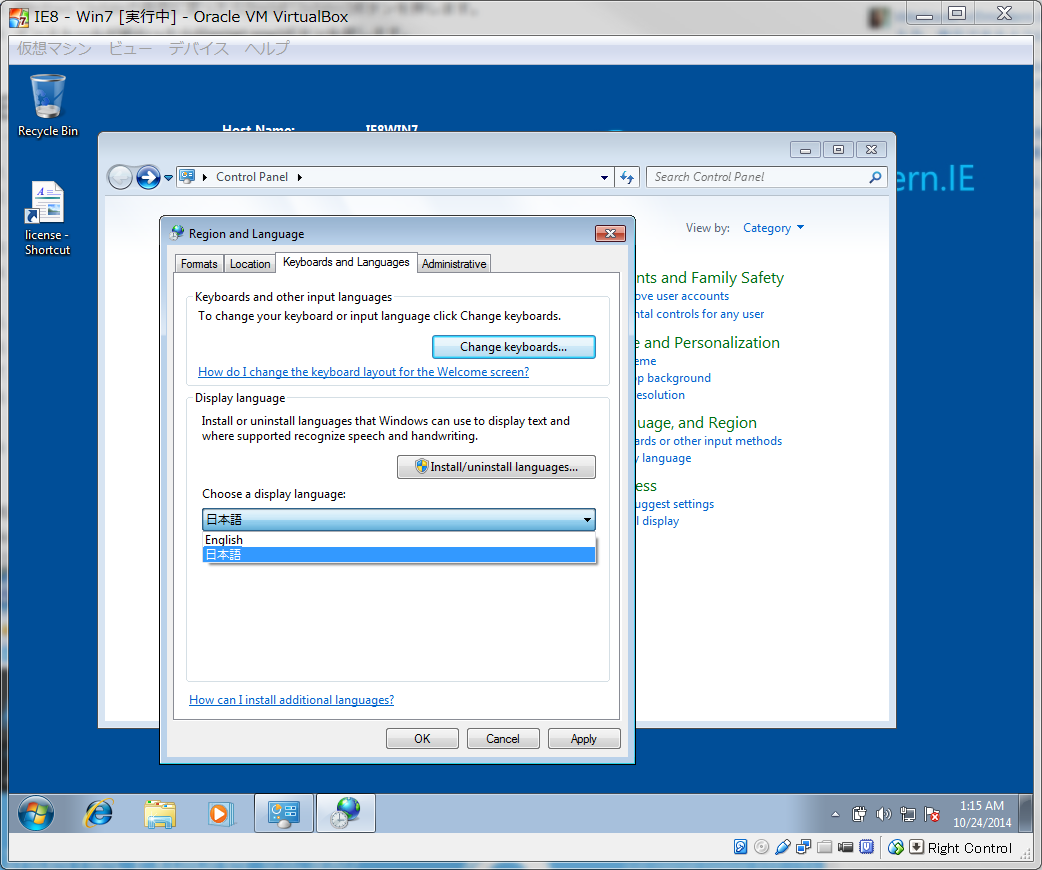Screen dimensions: 1042x870
Task: Switch to Control Panel taskbar button
Action: (284, 813)
